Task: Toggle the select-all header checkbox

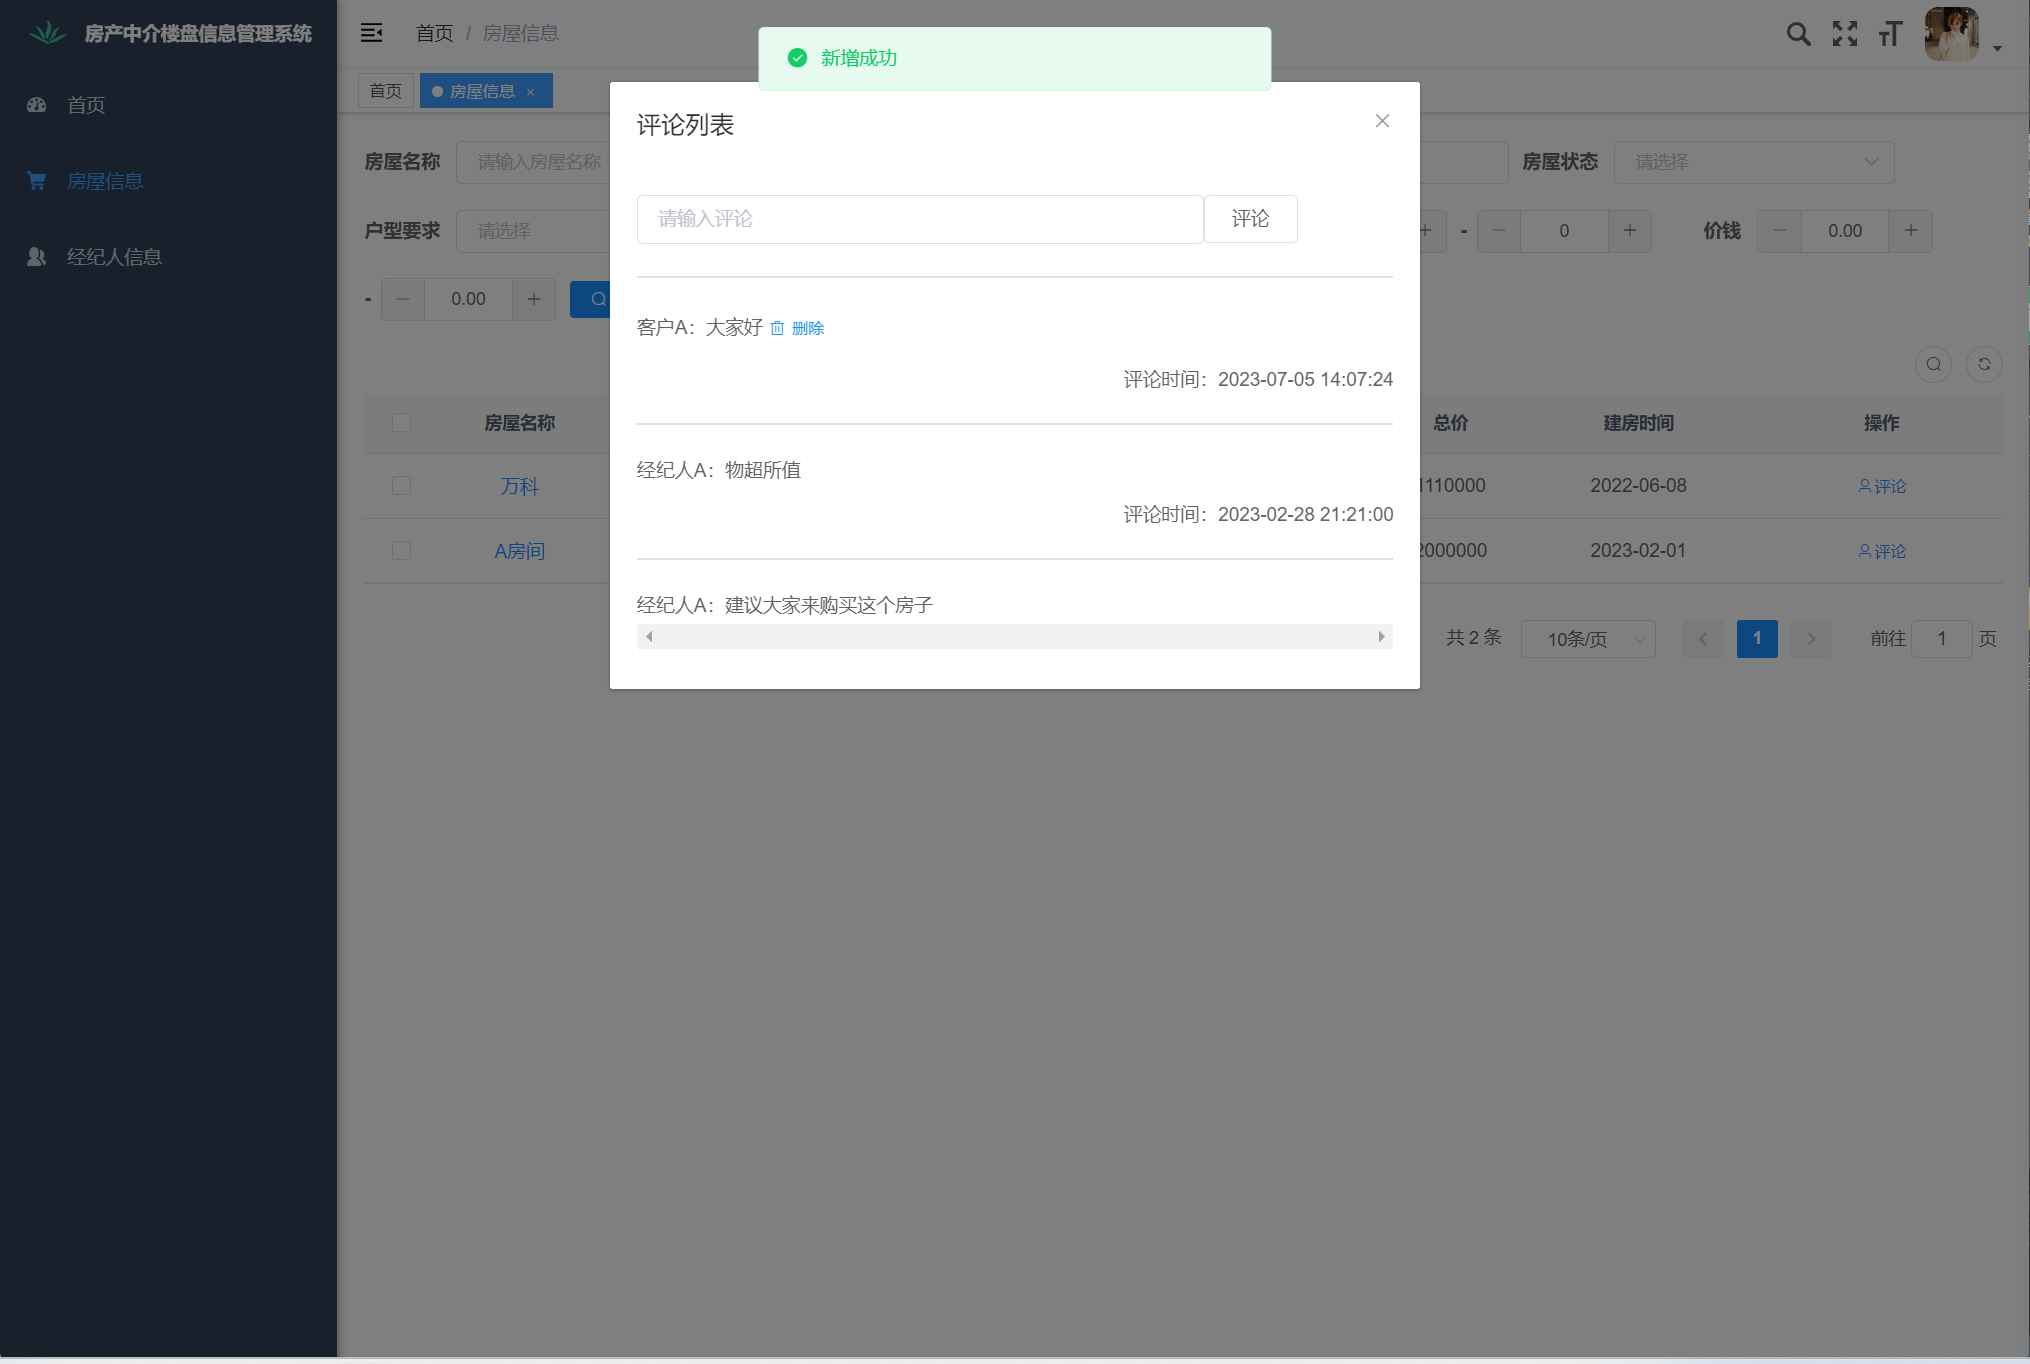Action: (402, 423)
